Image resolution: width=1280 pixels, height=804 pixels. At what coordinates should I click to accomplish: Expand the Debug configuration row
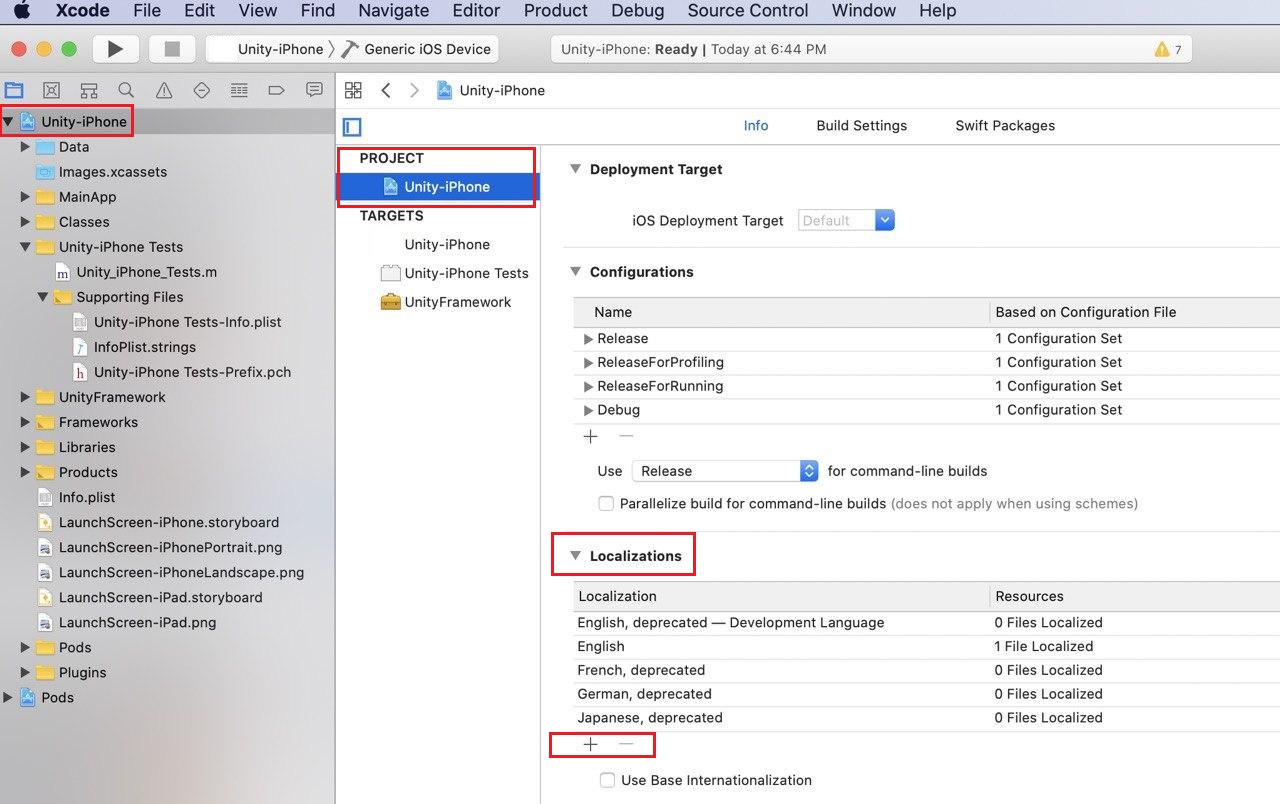pyautogui.click(x=589, y=410)
